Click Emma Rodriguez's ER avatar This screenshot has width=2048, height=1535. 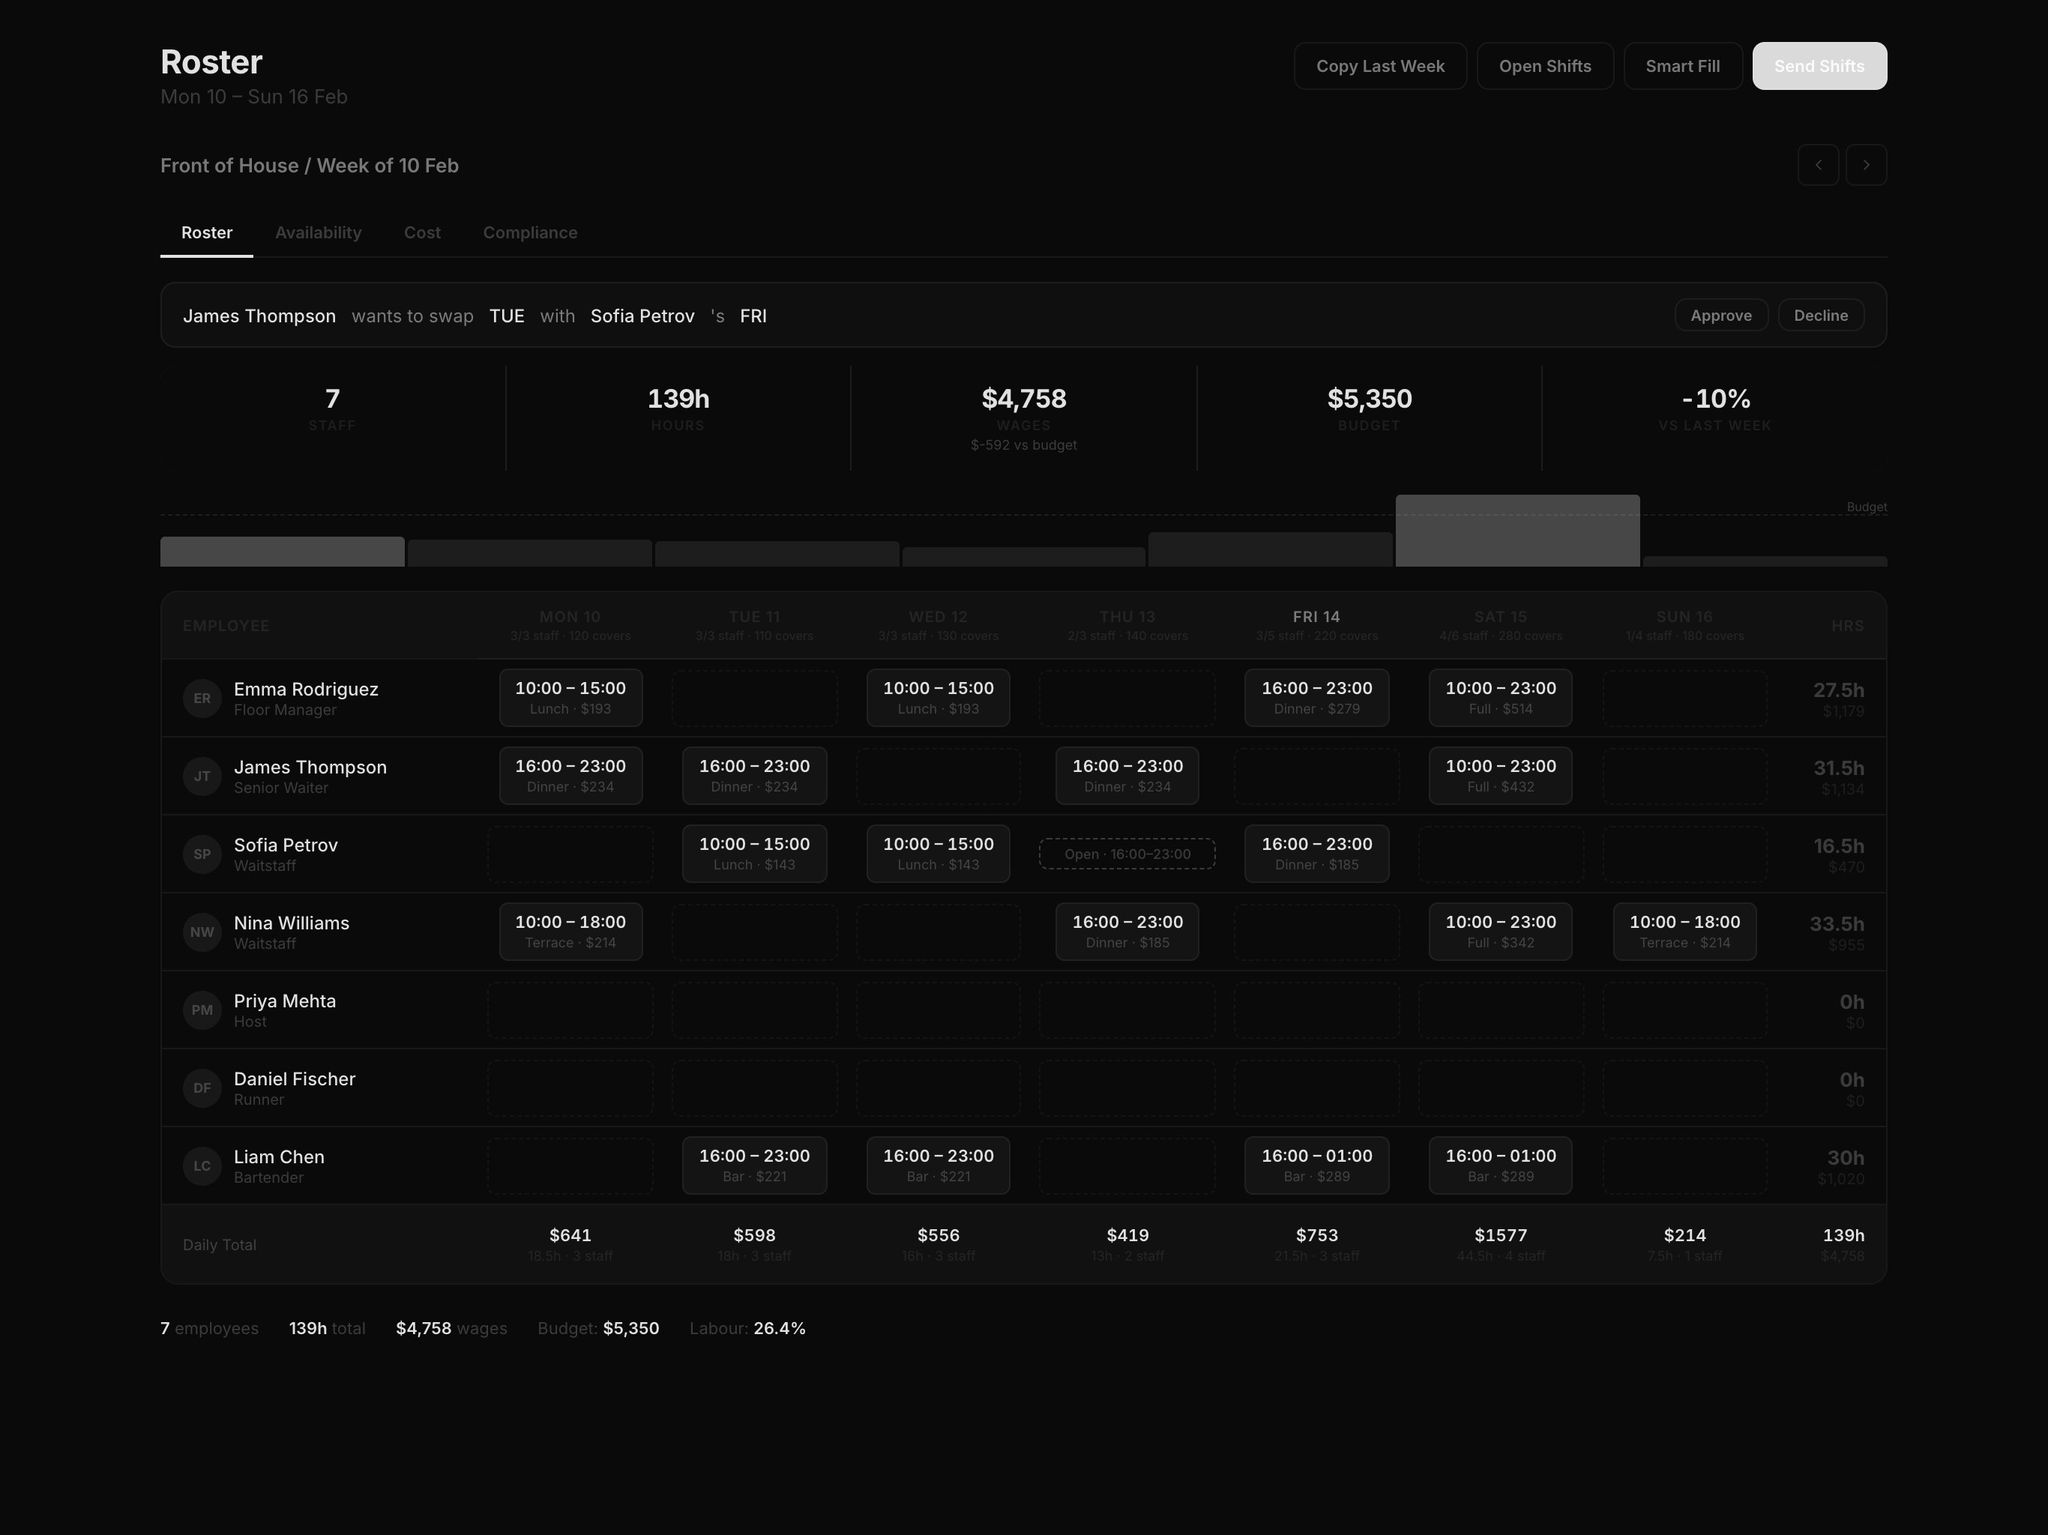pyautogui.click(x=202, y=698)
